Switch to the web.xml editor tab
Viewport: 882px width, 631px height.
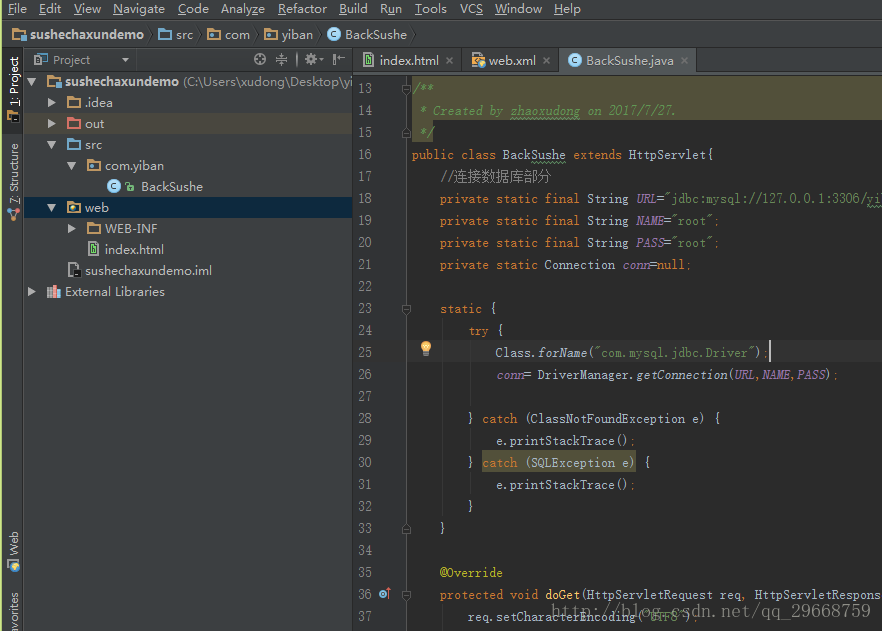[x=511, y=61]
